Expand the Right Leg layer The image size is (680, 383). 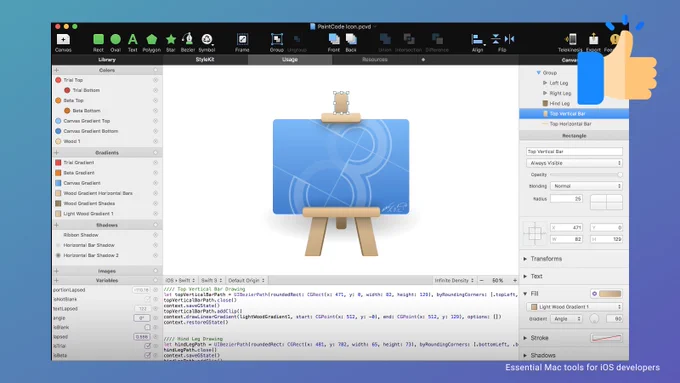point(545,93)
